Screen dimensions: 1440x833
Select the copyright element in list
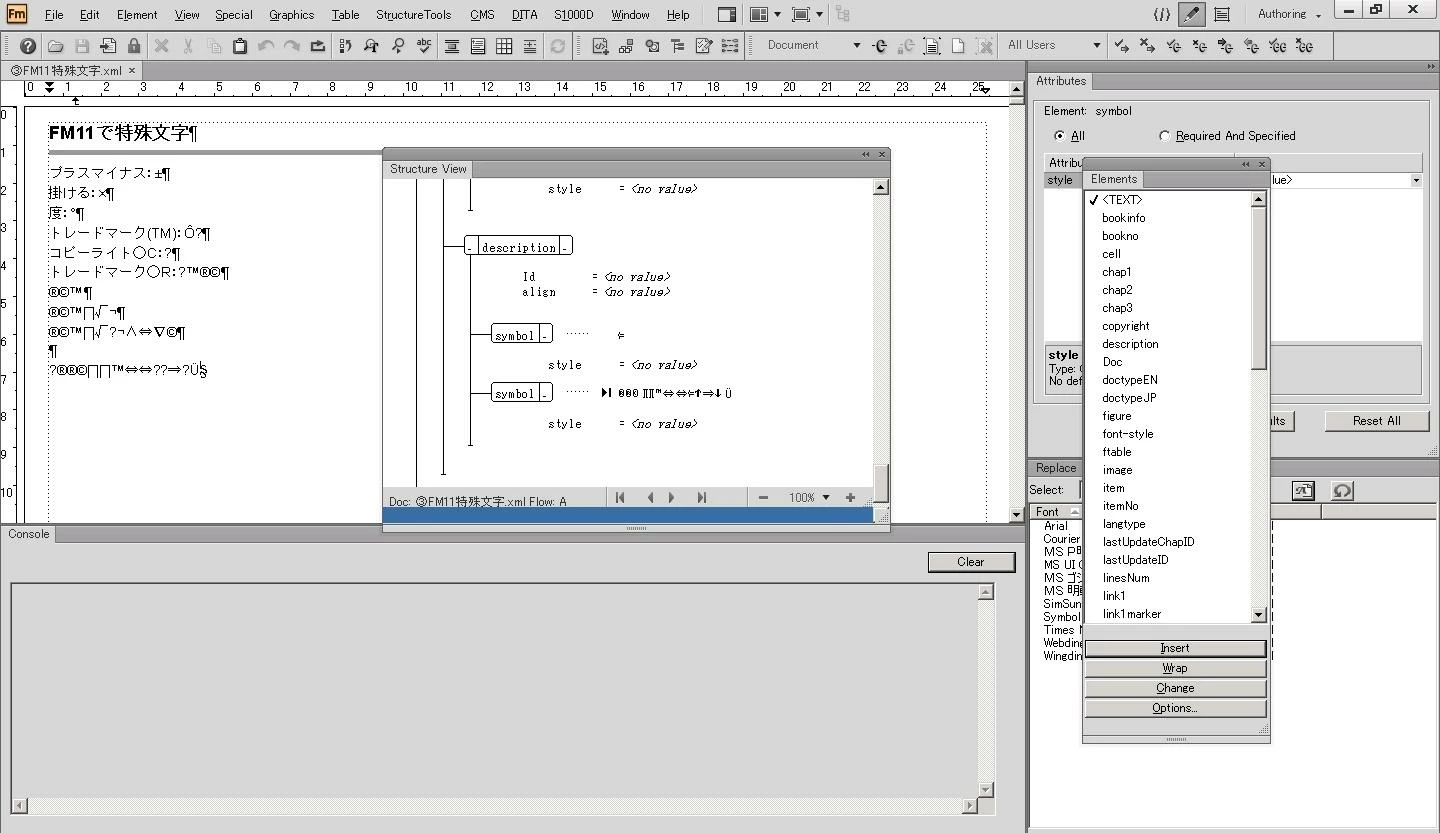click(x=1126, y=326)
